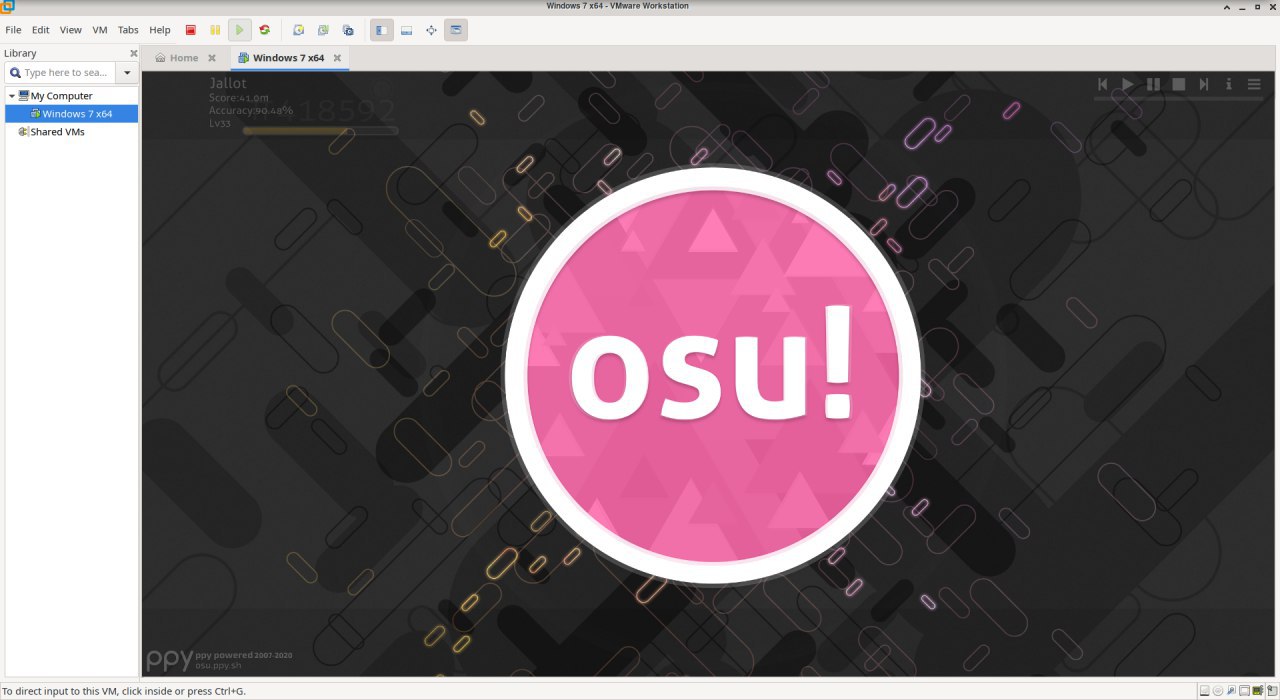Click the ppy powered logo

coord(170,660)
